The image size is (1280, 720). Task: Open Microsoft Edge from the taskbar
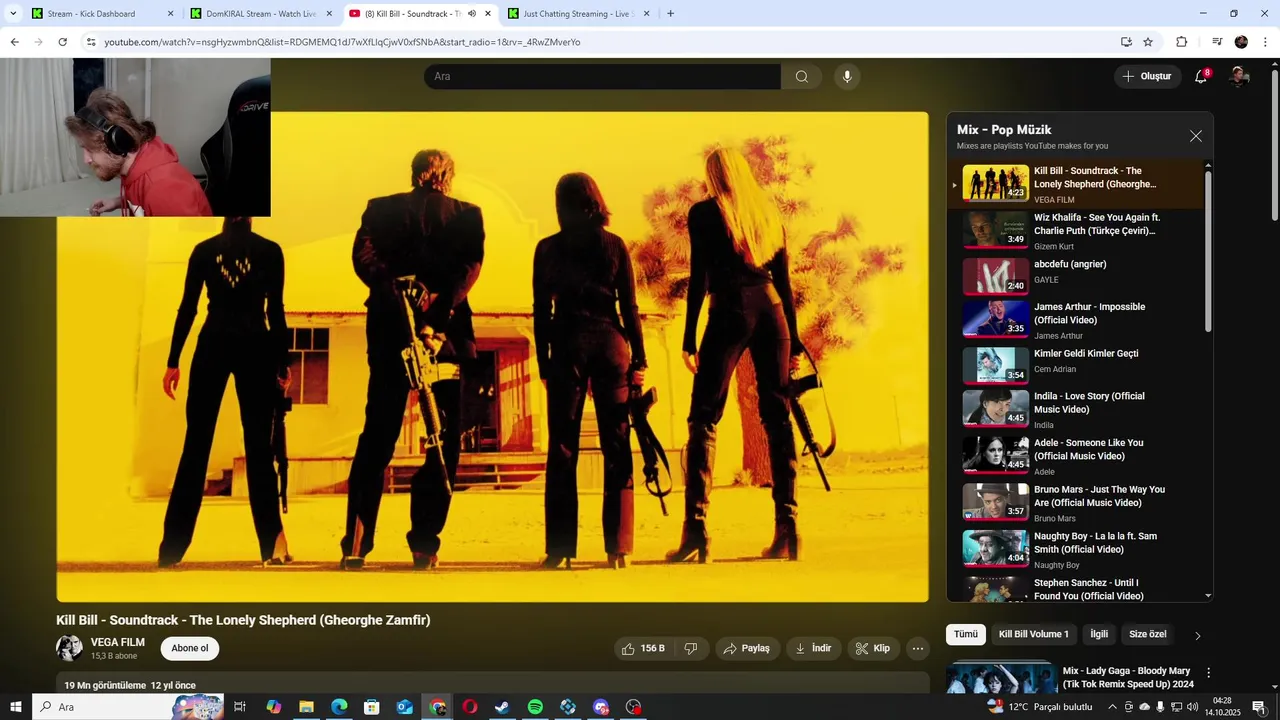[339, 707]
